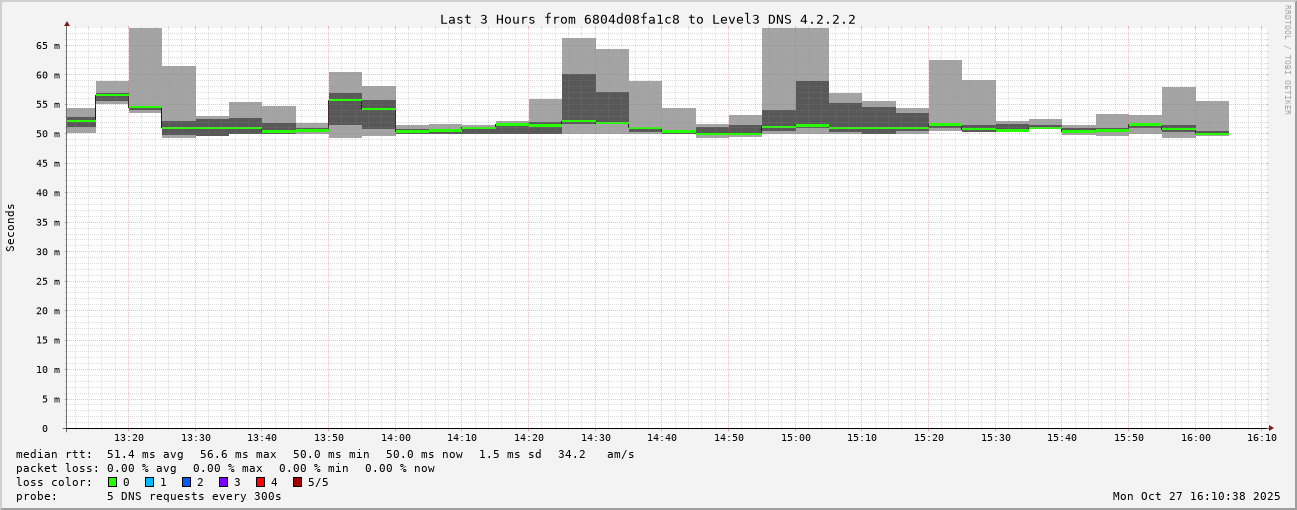Click the 25 m y-axis label
The width and height of the screenshot is (1297, 510).
click(x=48, y=282)
